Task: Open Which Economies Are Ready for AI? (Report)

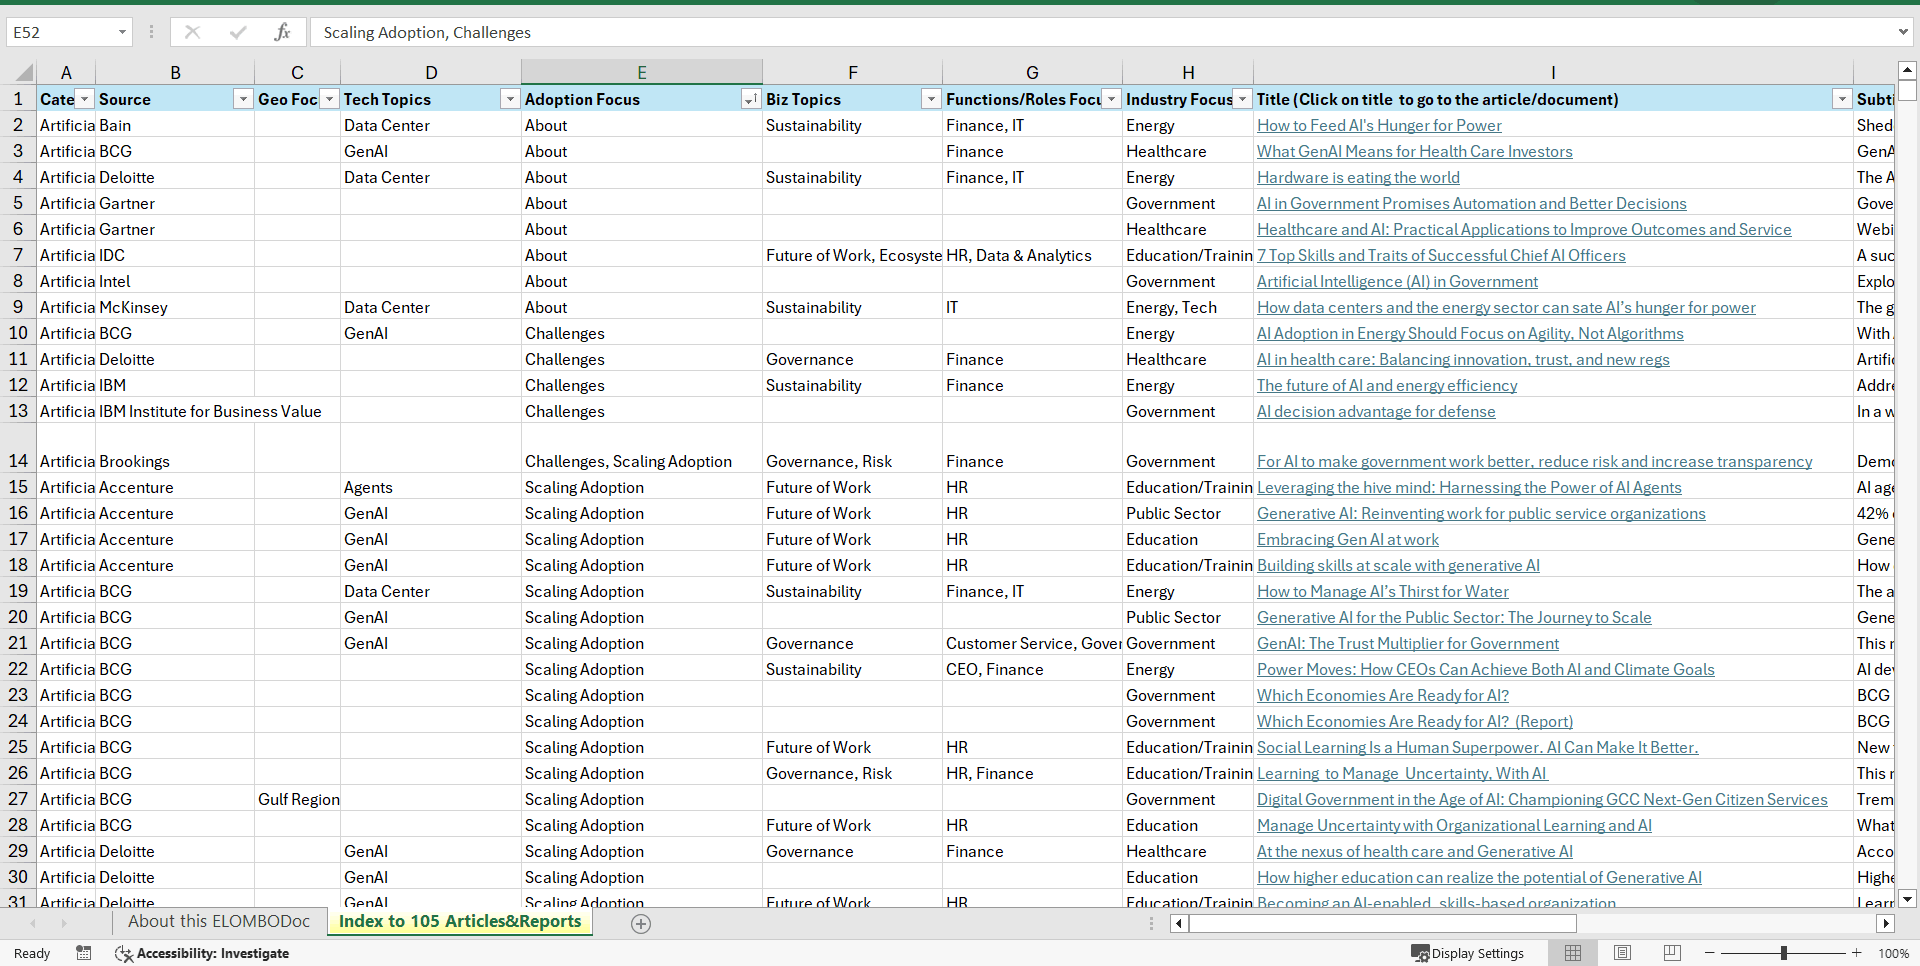Action: [x=1415, y=721]
